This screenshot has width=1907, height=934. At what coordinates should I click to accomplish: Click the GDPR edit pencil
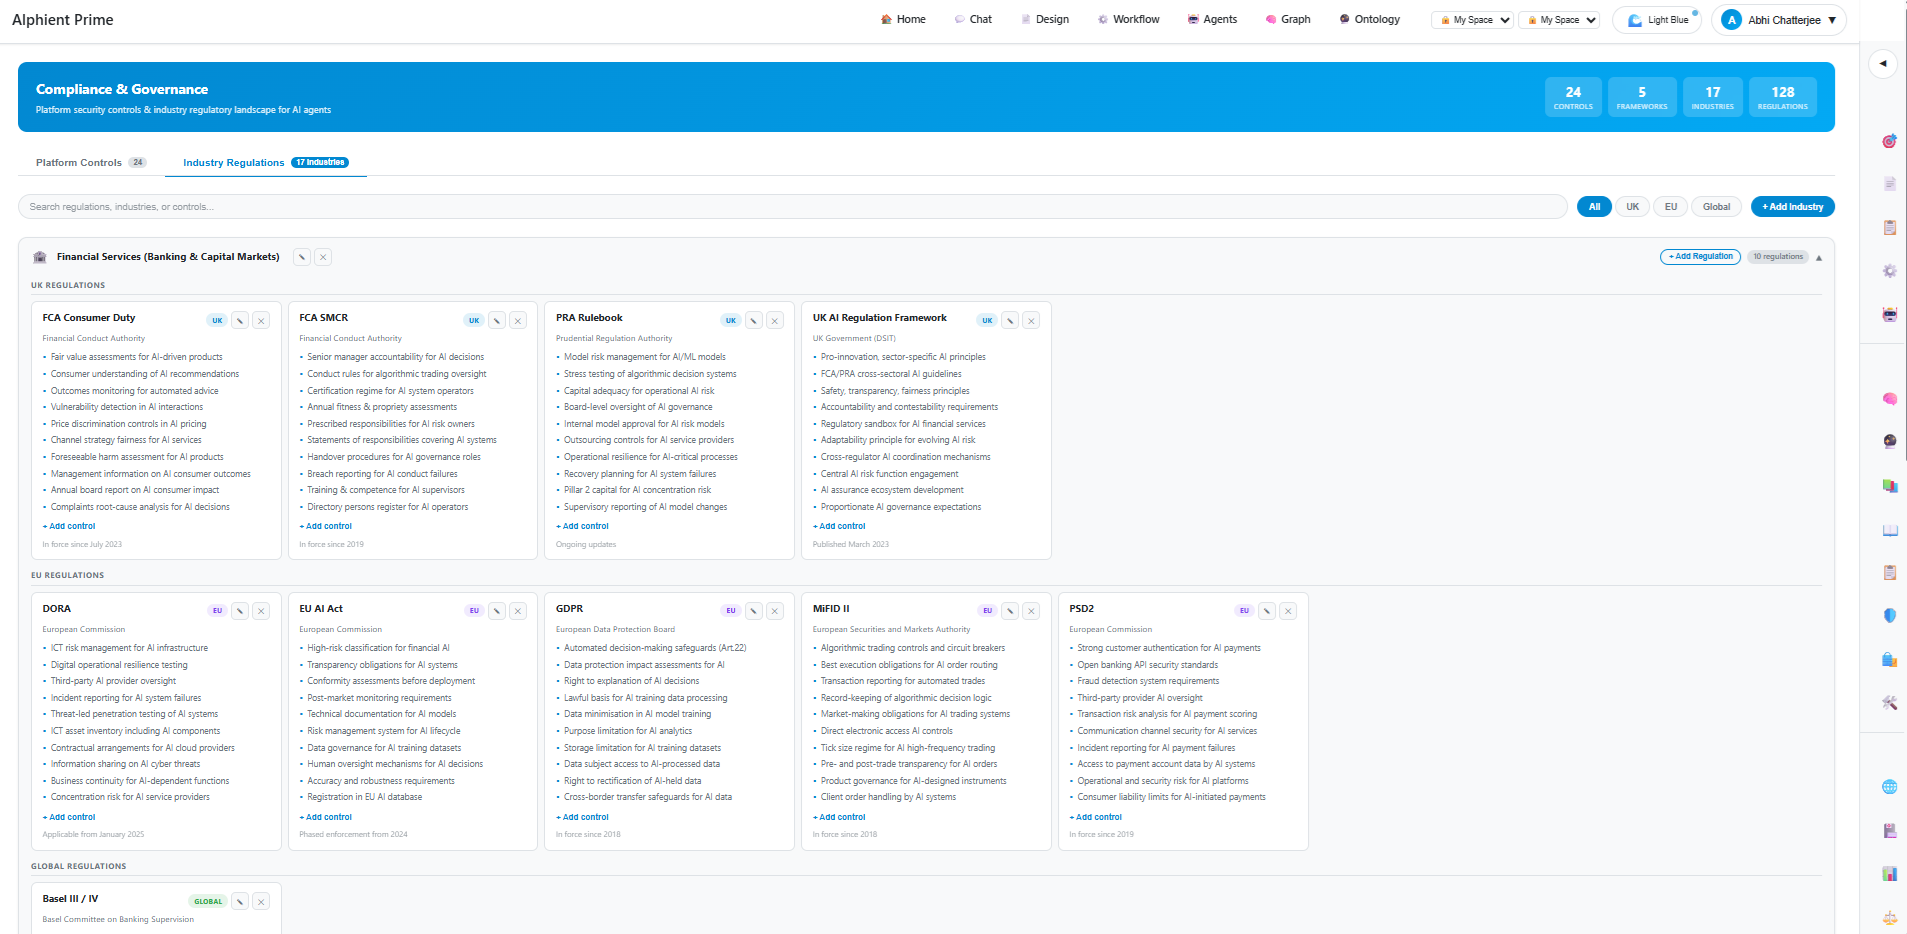(754, 611)
